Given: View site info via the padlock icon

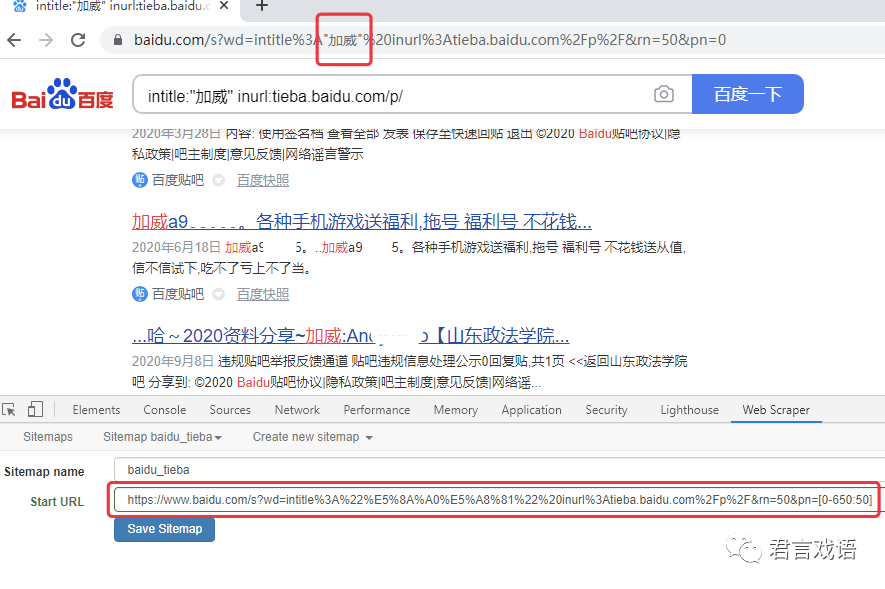Looking at the screenshot, I should pyautogui.click(x=117, y=40).
